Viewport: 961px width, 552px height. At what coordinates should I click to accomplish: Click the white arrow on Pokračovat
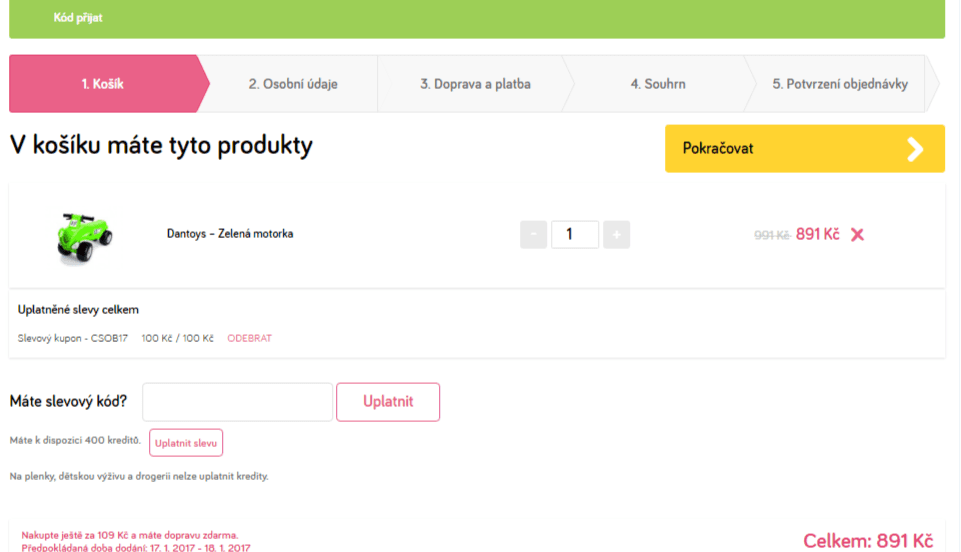click(915, 149)
